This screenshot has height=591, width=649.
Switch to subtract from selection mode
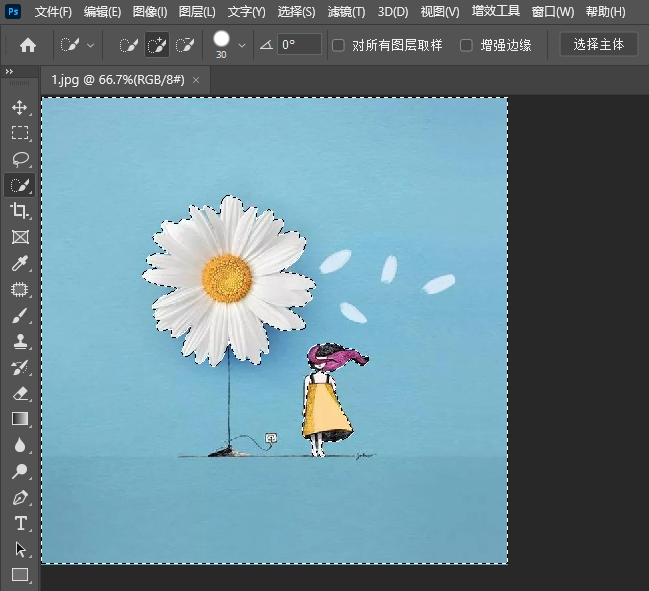[x=185, y=45]
